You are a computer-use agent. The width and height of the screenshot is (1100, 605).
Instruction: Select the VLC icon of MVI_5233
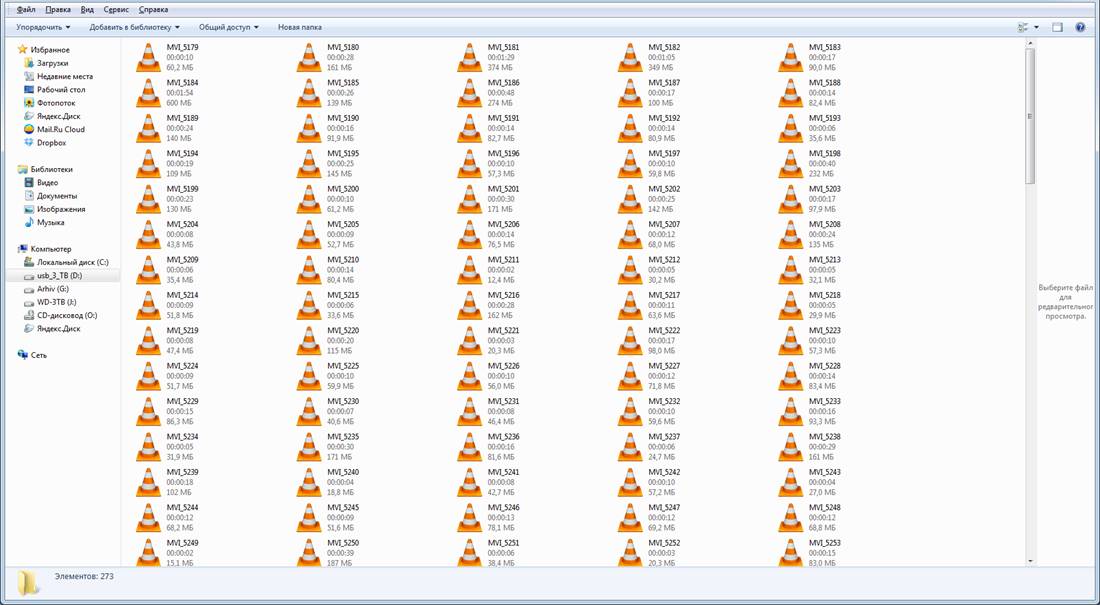[x=791, y=412]
